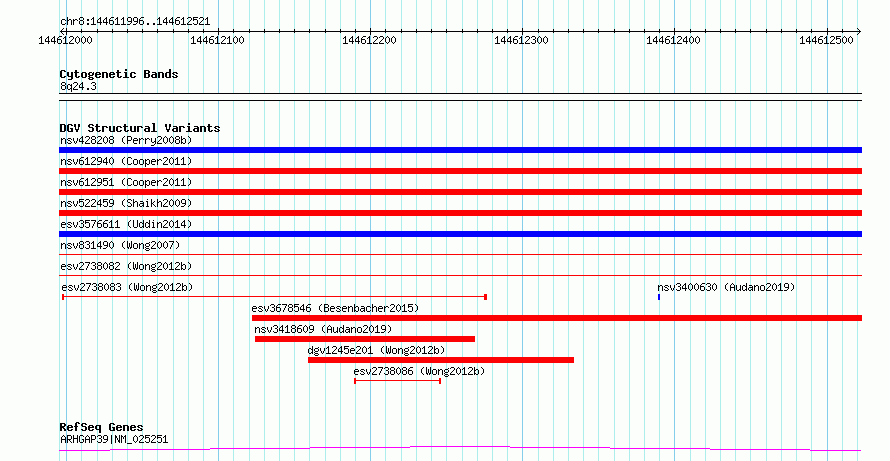
Task: Open the esv3678546 (Besenbacher2015) label
Action: tap(335, 308)
